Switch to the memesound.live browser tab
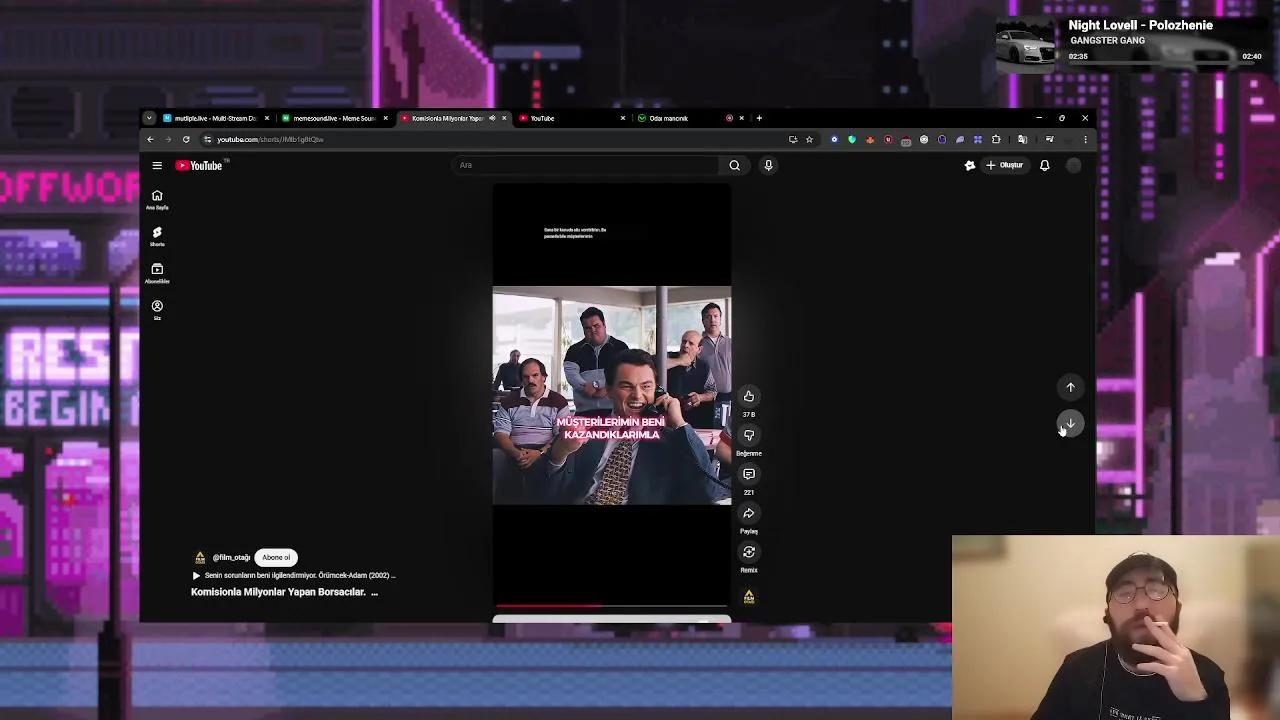Screen dimensions: 1280x720 [334, 118]
